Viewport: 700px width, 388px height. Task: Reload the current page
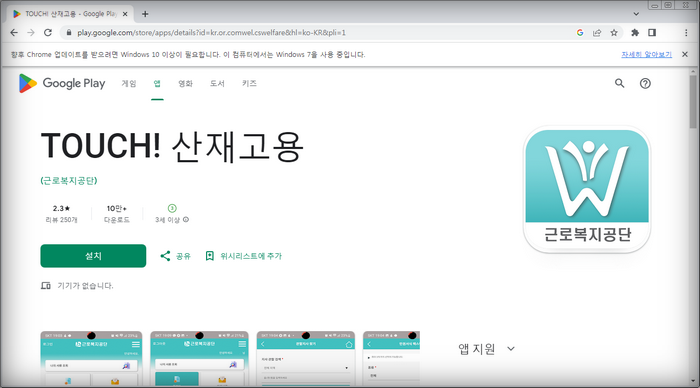pyautogui.click(x=48, y=33)
